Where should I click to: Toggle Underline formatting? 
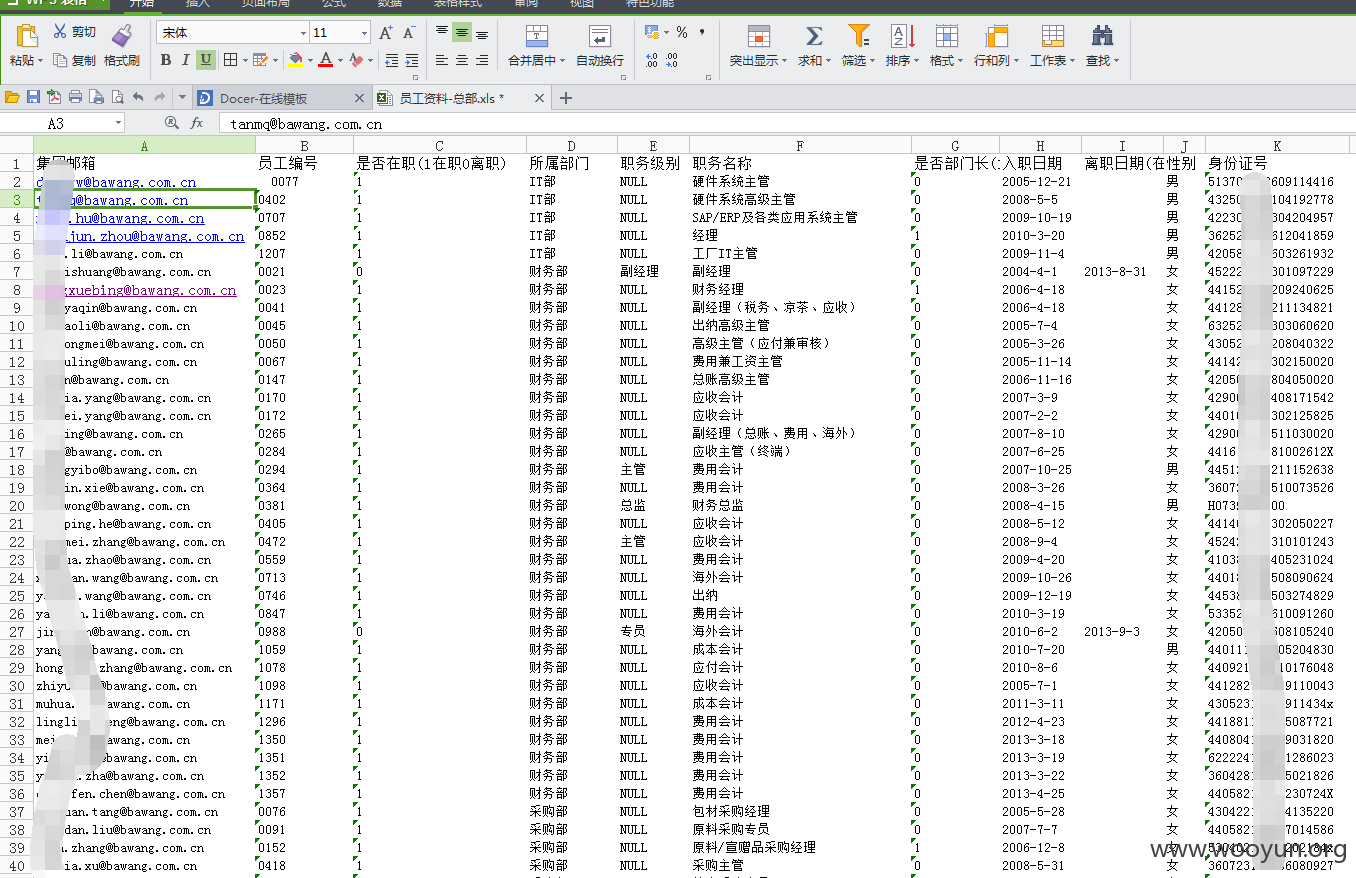pos(206,61)
